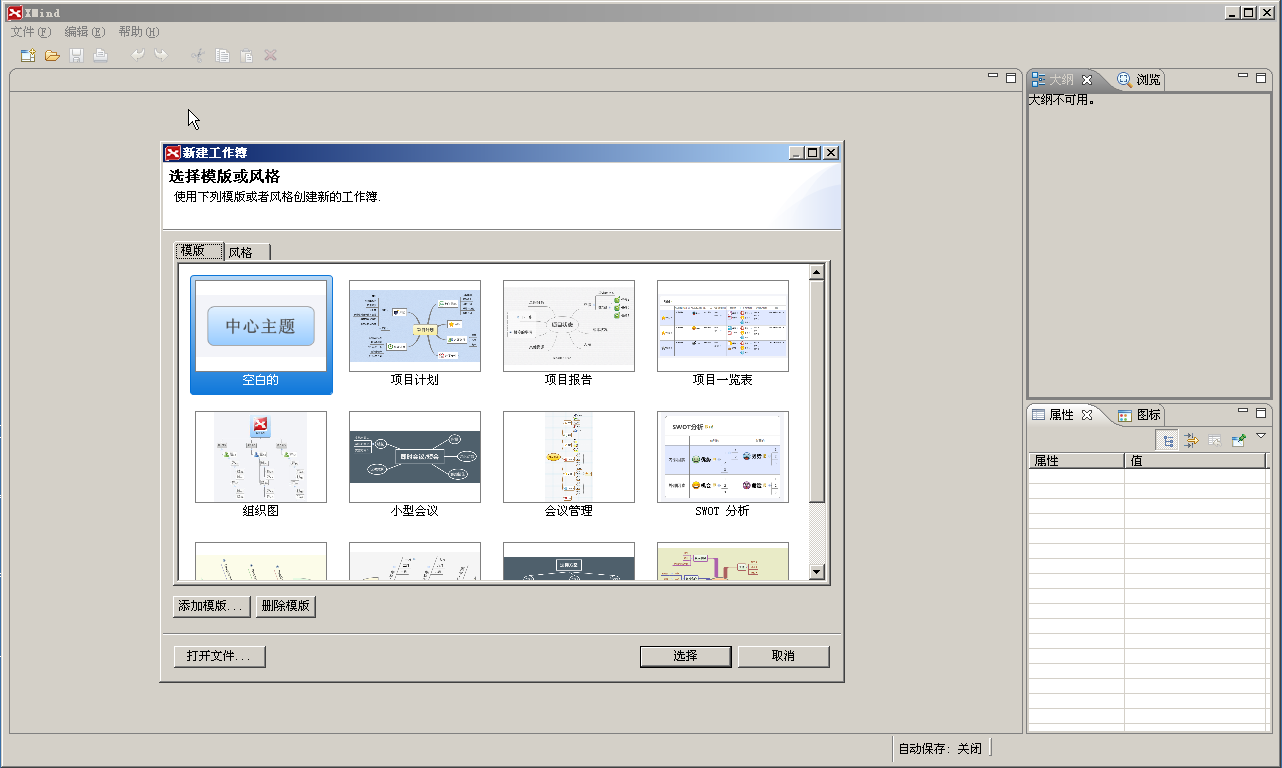Minimize the 大纲 outline panel
Viewport: 1282px width, 768px height.
pyautogui.click(x=1243, y=76)
